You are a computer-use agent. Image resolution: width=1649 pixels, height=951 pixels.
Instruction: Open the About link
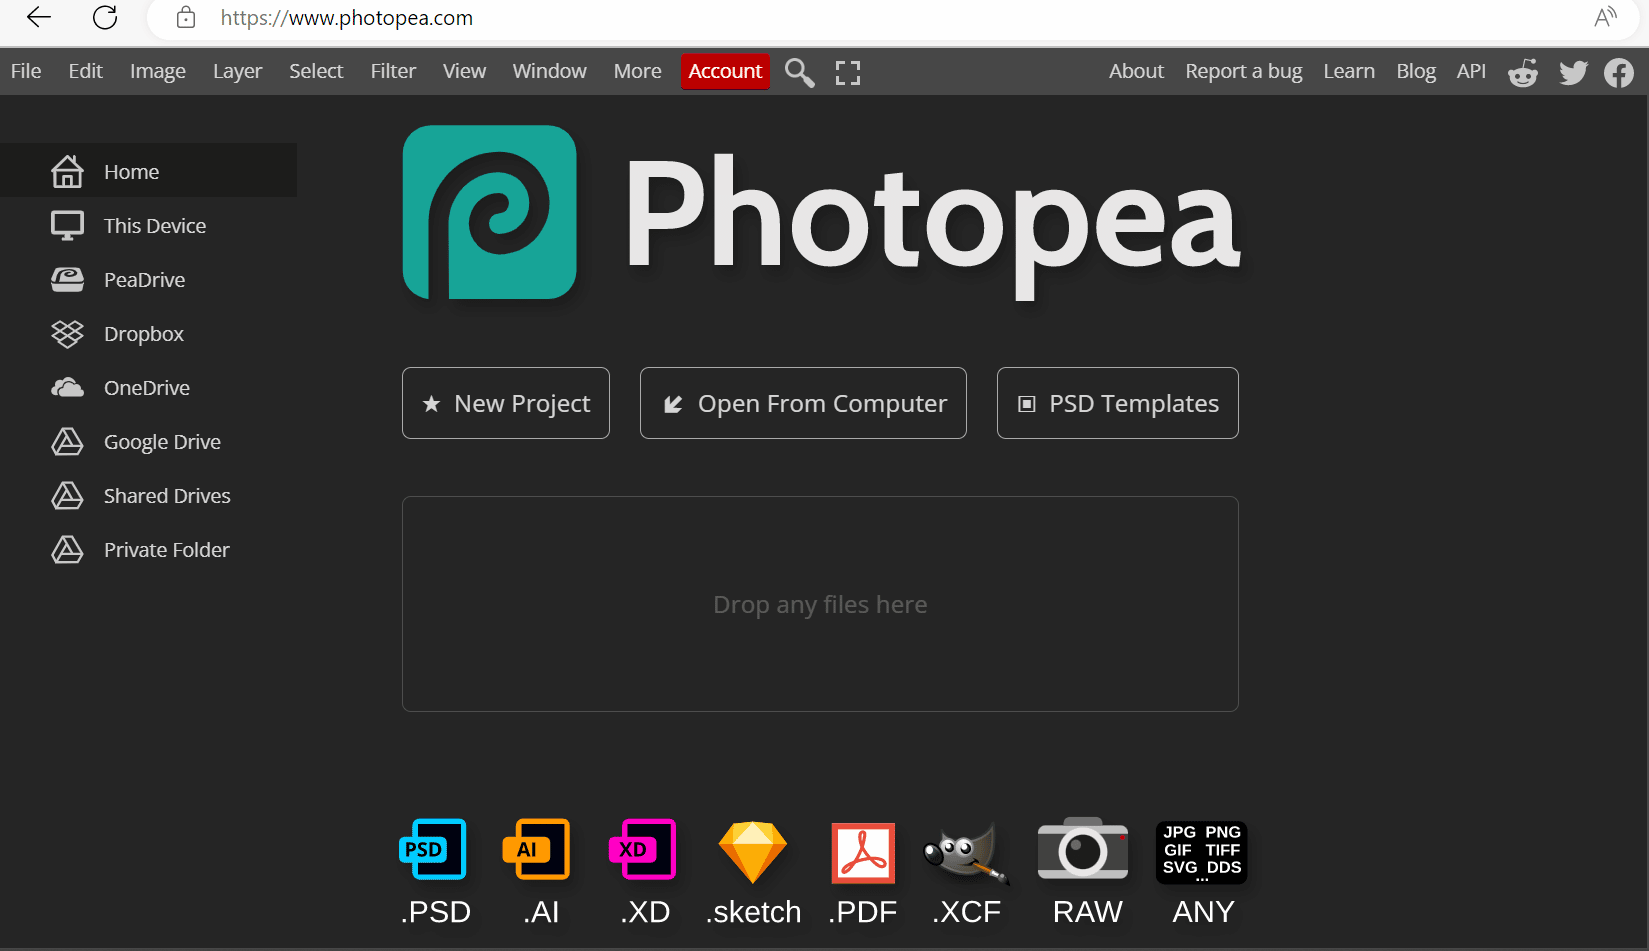tap(1136, 71)
